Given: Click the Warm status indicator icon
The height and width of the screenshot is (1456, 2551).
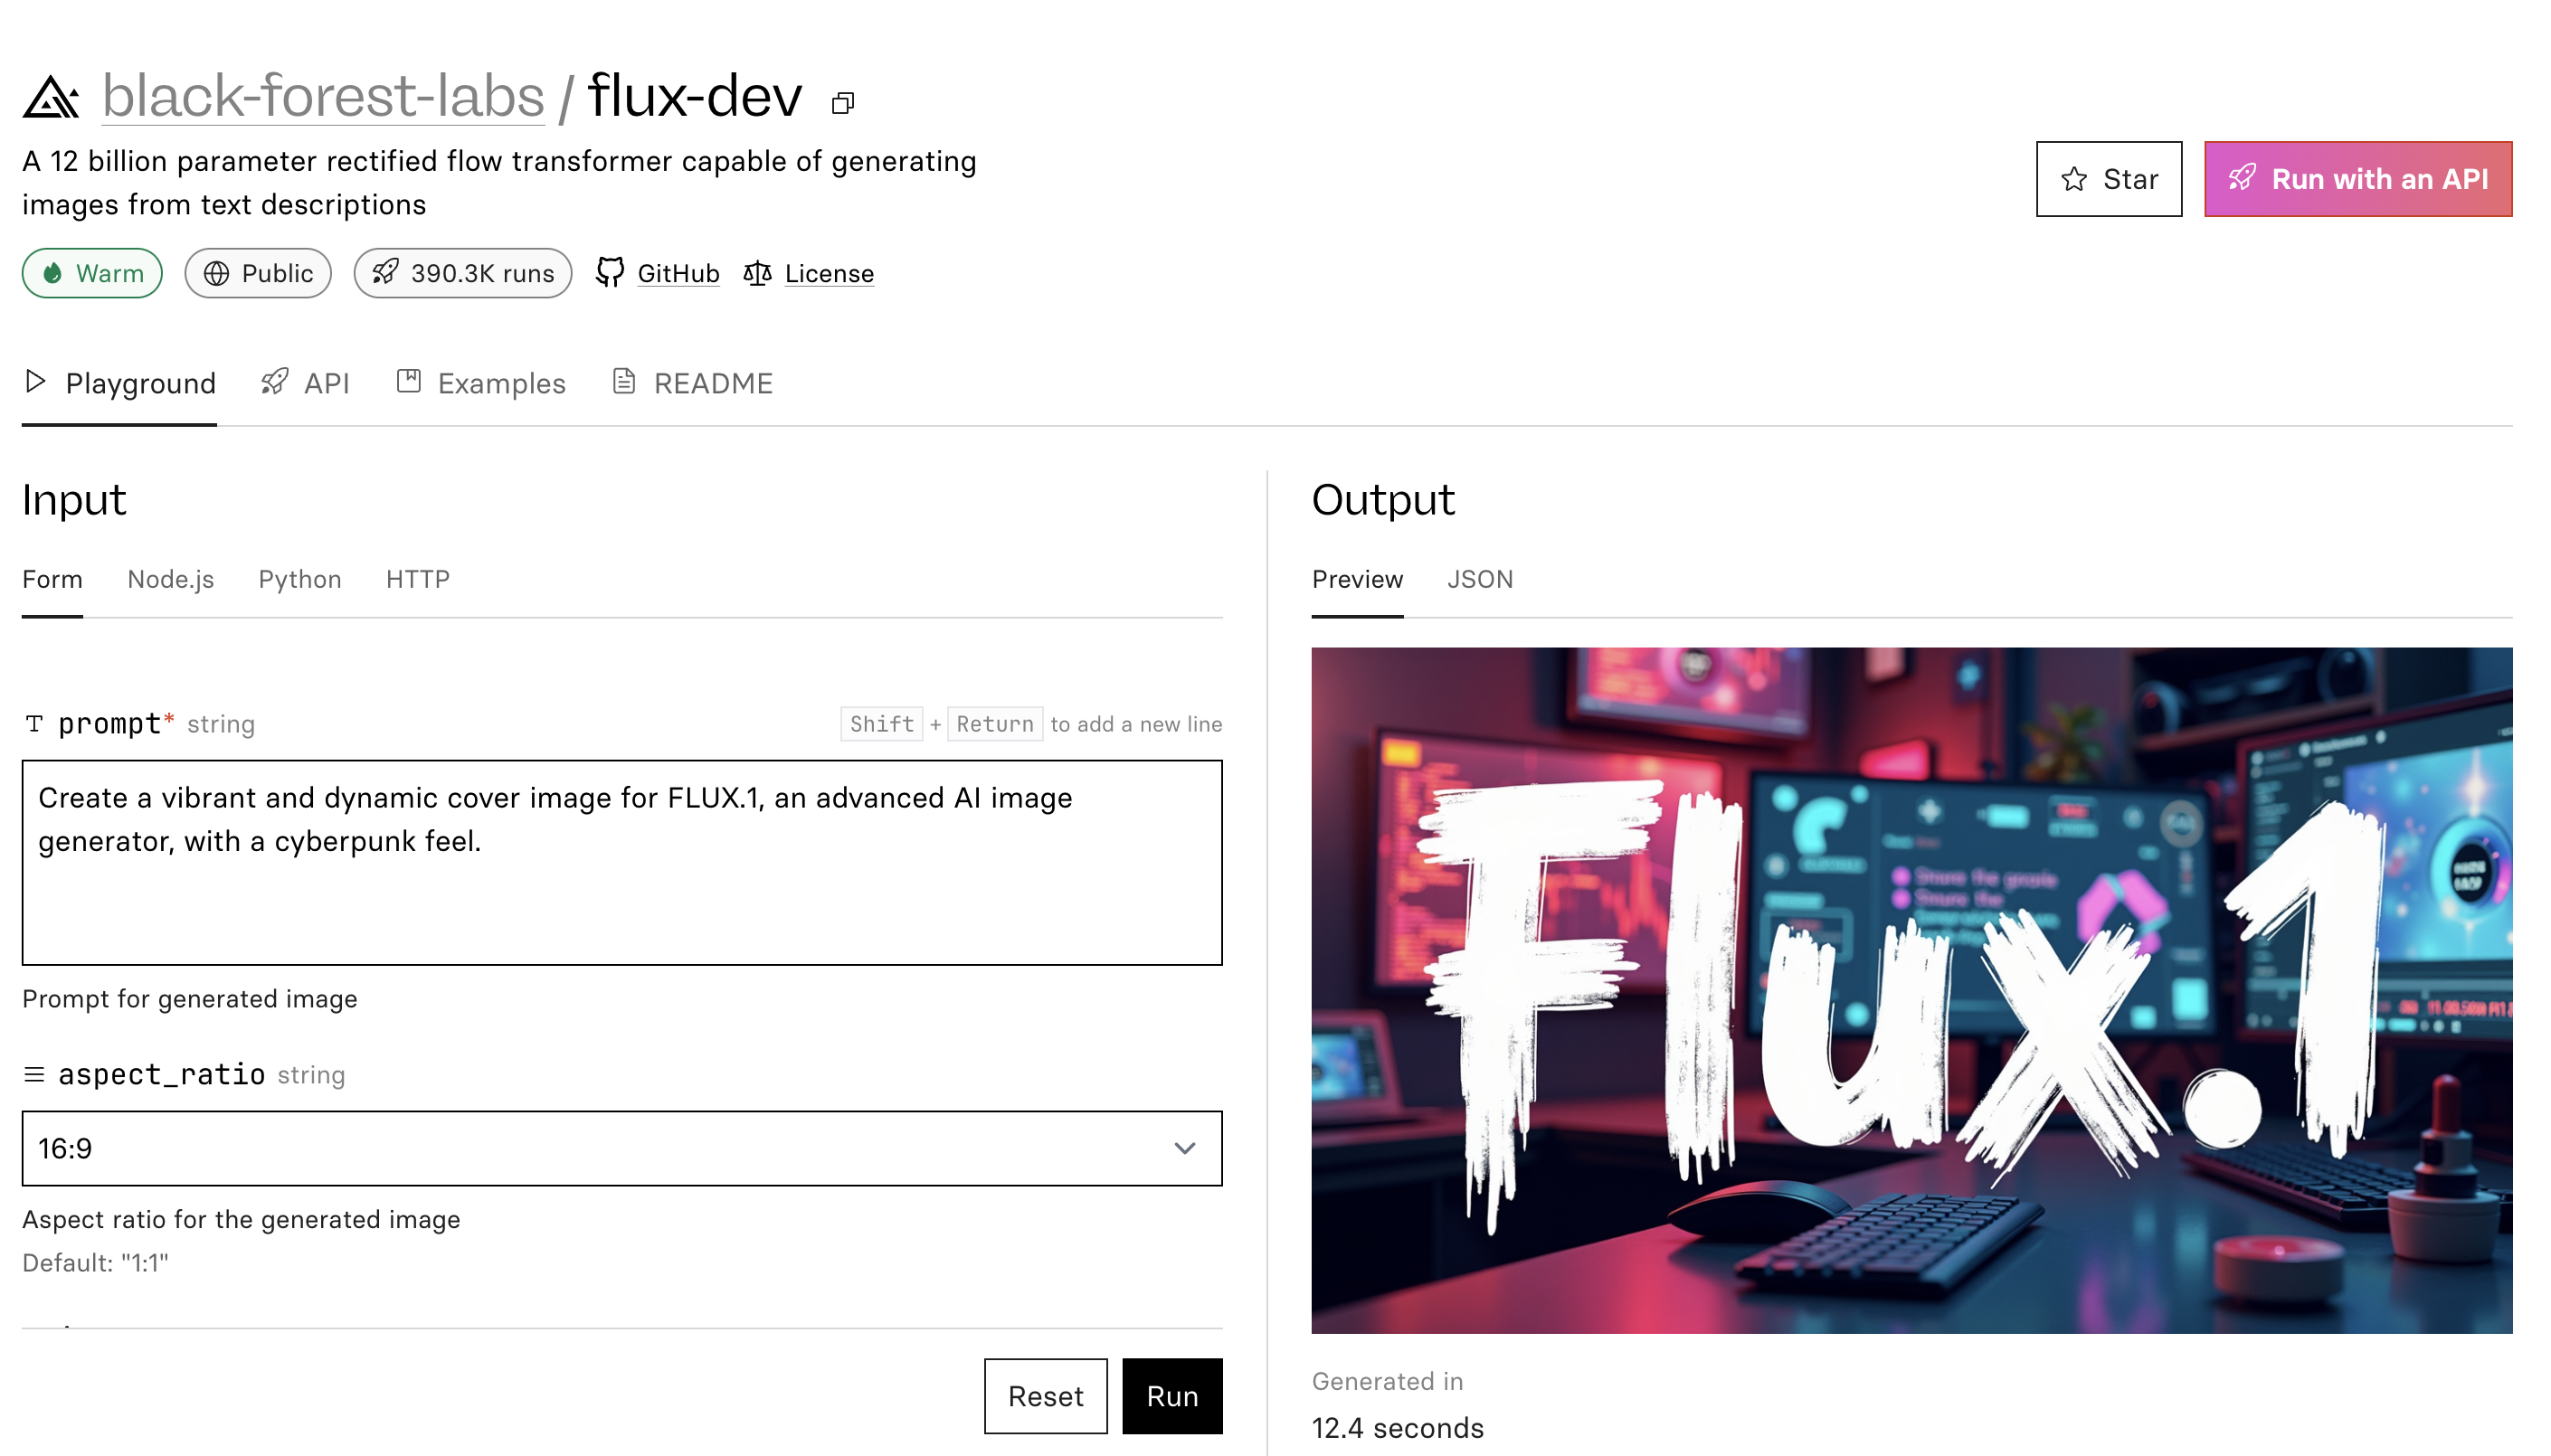Looking at the screenshot, I should click(52, 271).
